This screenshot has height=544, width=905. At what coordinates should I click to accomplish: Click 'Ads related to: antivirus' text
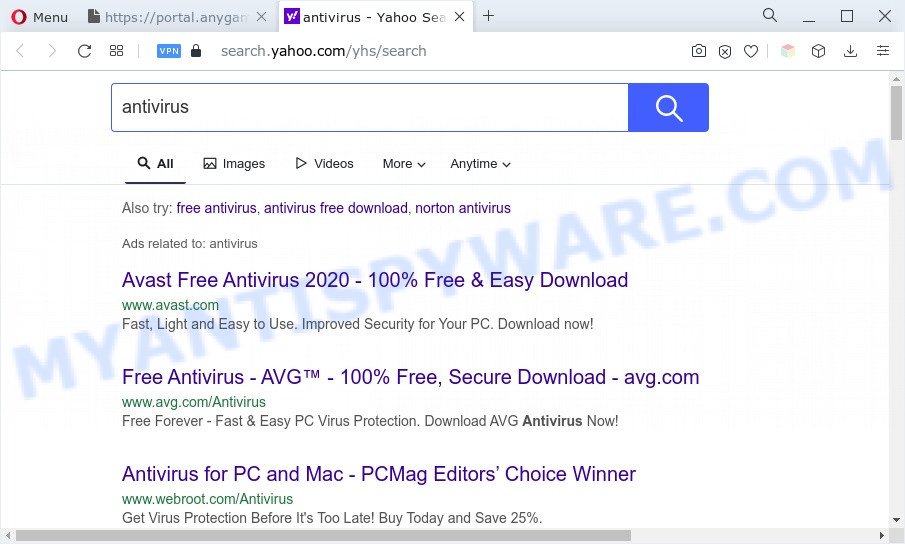click(x=189, y=243)
